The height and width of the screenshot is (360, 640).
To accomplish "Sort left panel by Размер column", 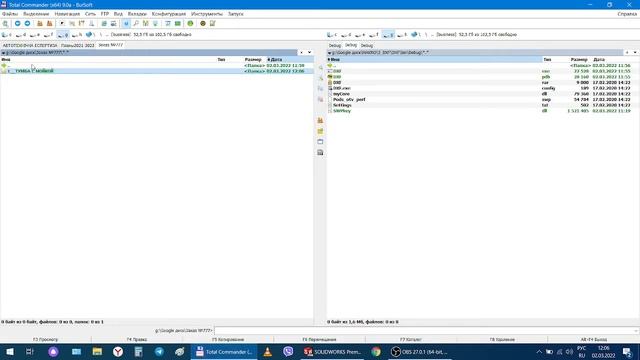I will (x=253, y=60).
